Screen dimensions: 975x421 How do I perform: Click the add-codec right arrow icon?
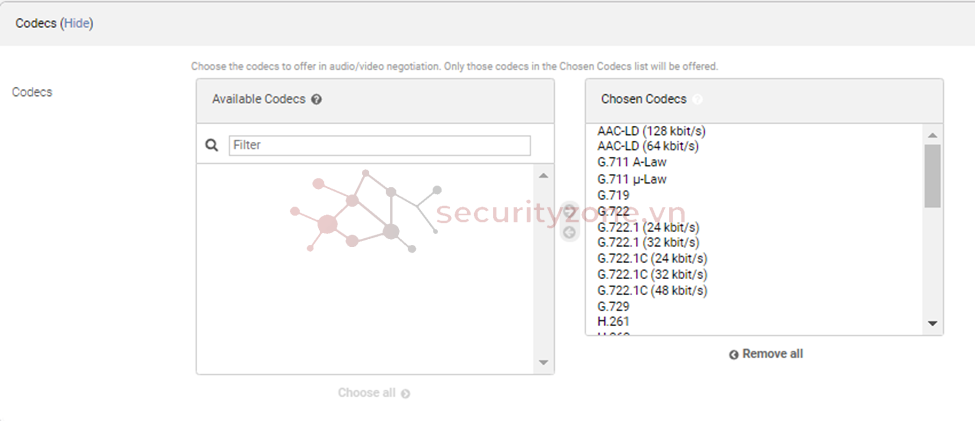point(569,212)
